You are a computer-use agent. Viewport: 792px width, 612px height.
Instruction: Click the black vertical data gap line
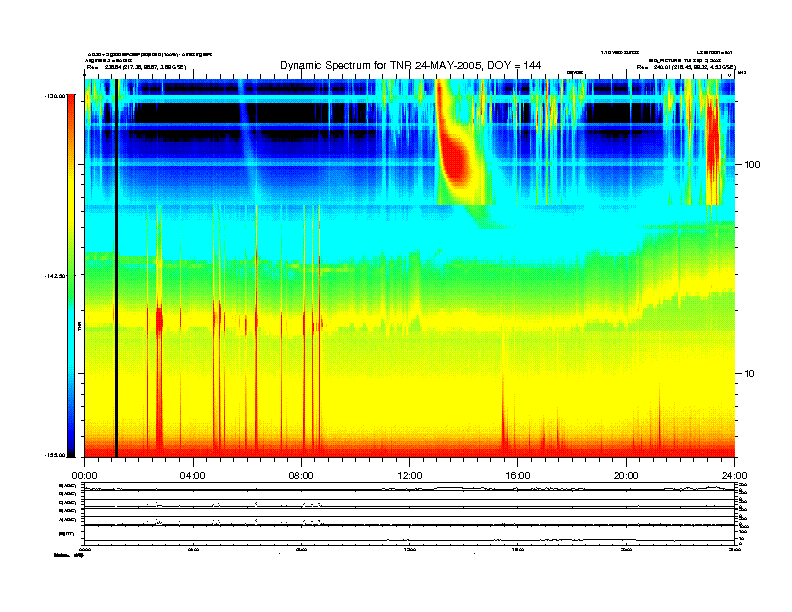[x=116, y=268]
